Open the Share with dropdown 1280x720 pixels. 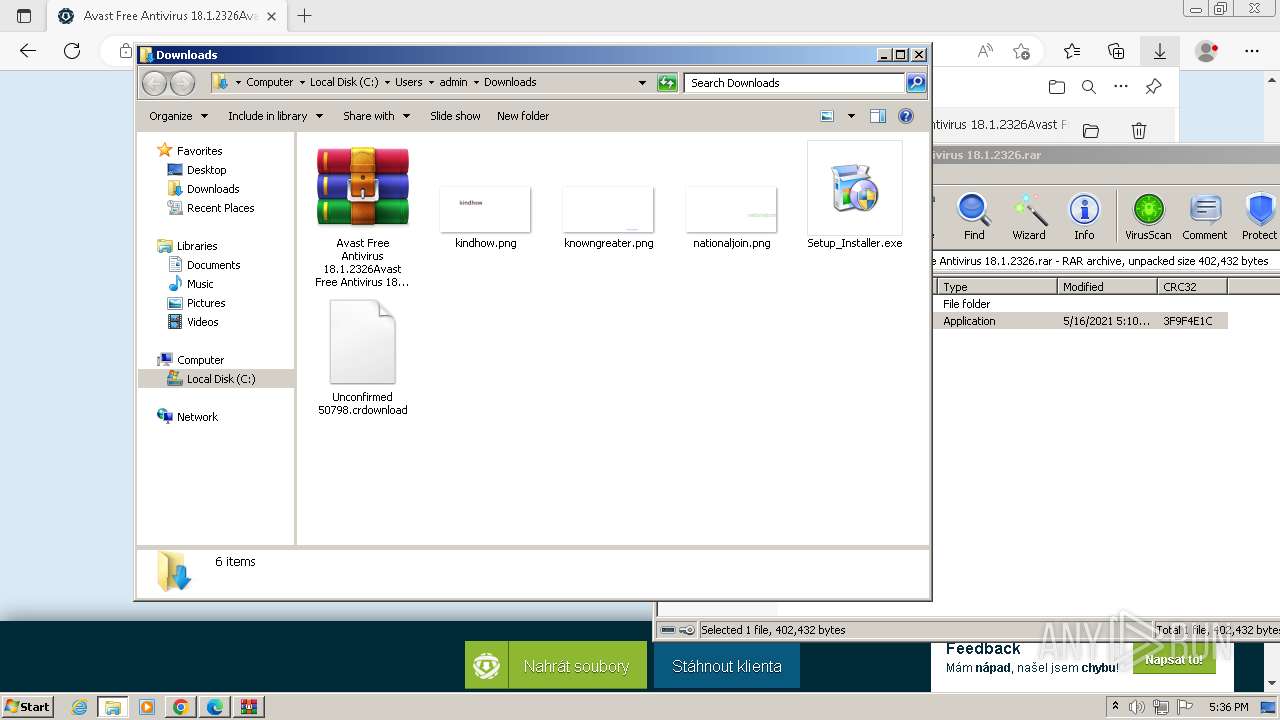(376, 116)
